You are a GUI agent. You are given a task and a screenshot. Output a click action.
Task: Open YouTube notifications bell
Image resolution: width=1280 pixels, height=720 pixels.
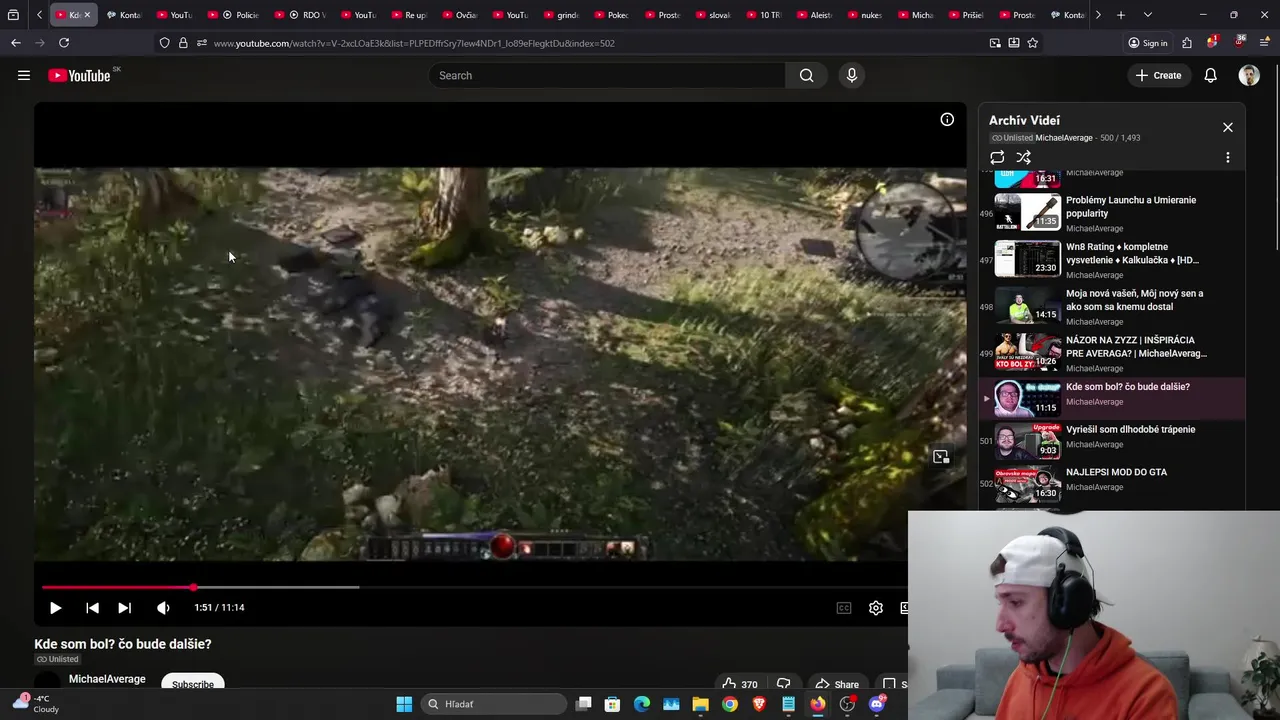coord(1210,75)
